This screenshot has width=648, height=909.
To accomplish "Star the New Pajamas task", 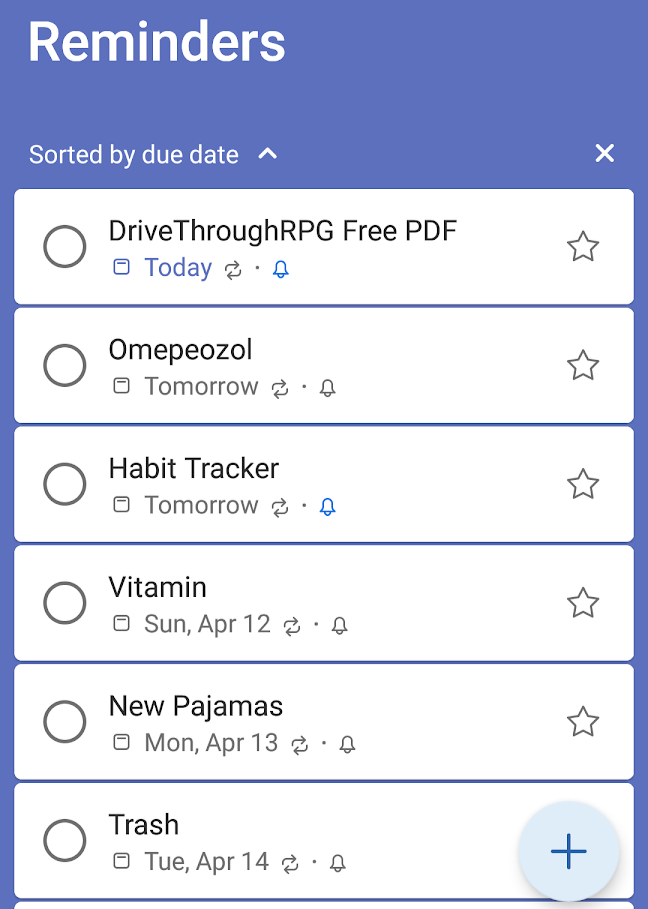I will [x=583, y=722].
